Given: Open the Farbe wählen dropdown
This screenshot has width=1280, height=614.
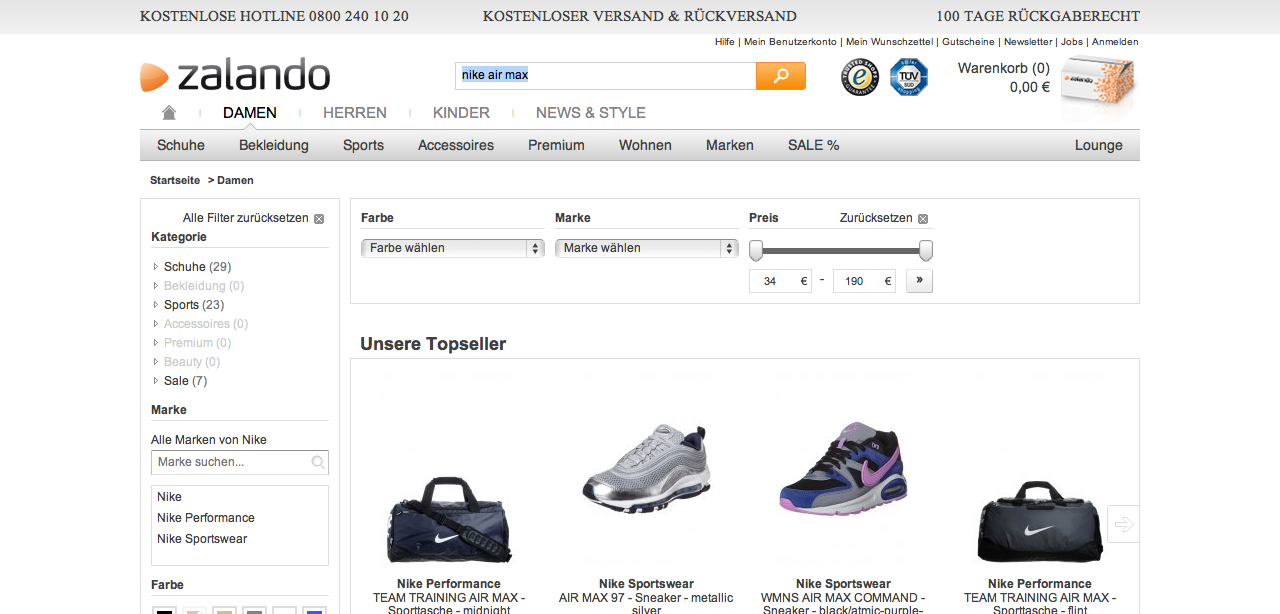Looking at the screenshot, I should 452,248.
